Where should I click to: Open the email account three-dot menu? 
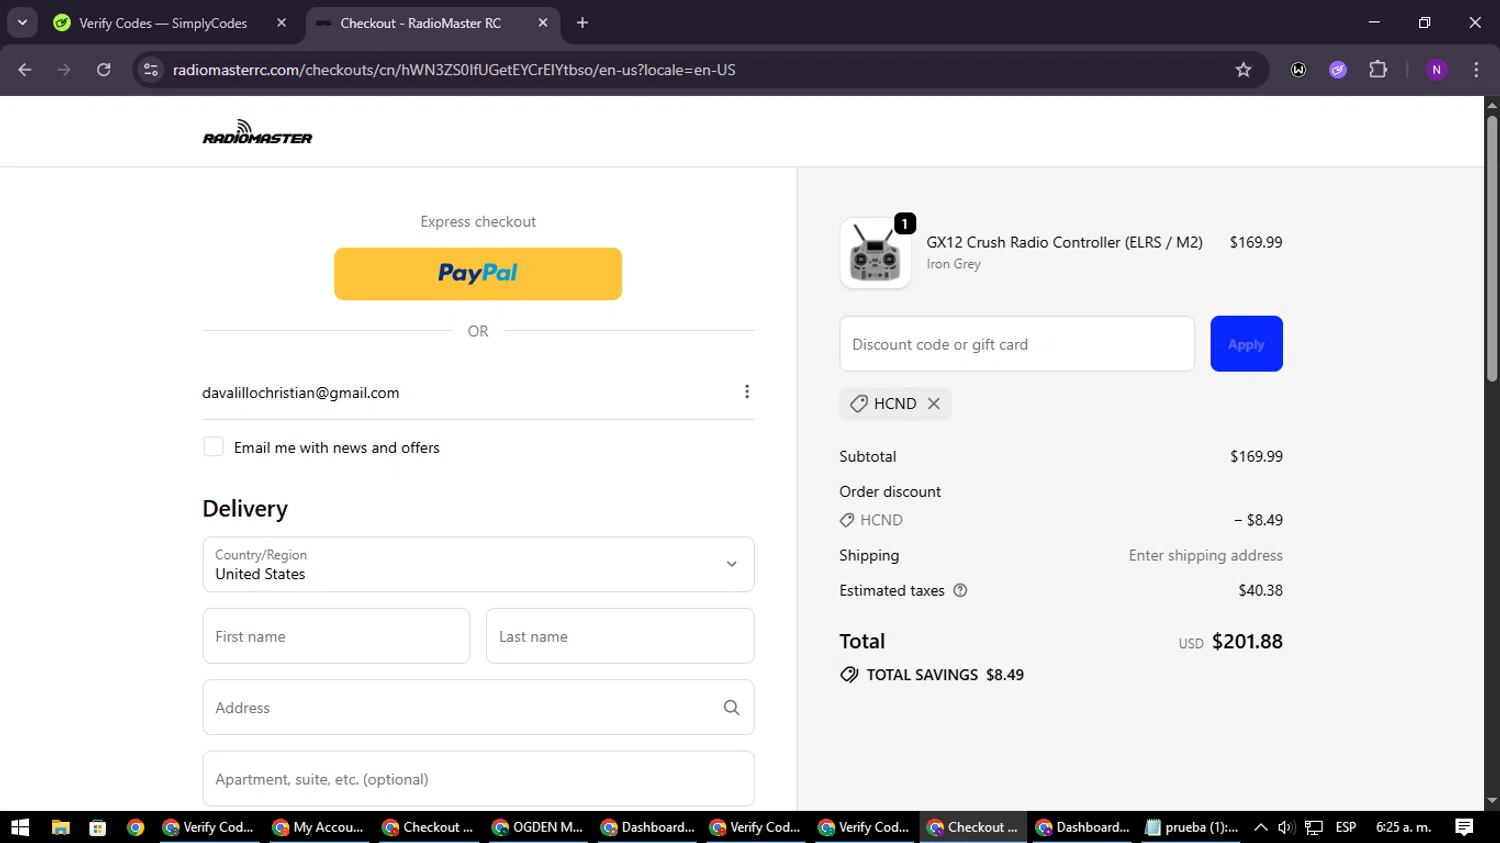(747, 392)
